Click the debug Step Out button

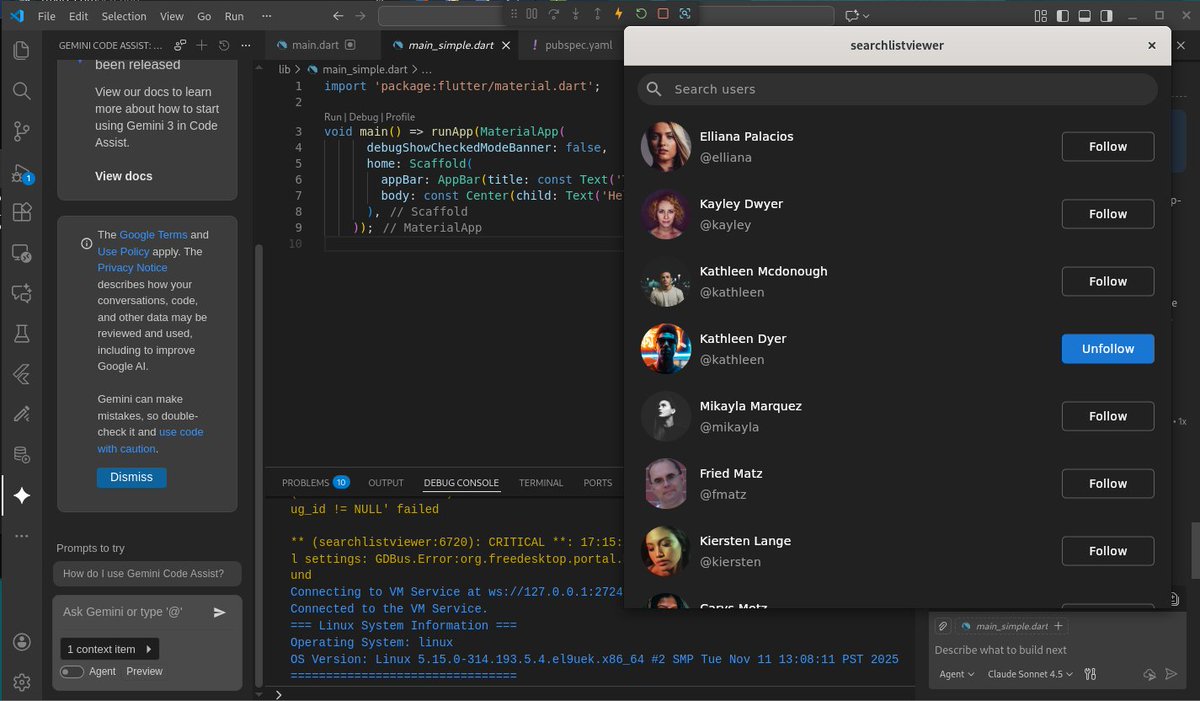[598, 14]
